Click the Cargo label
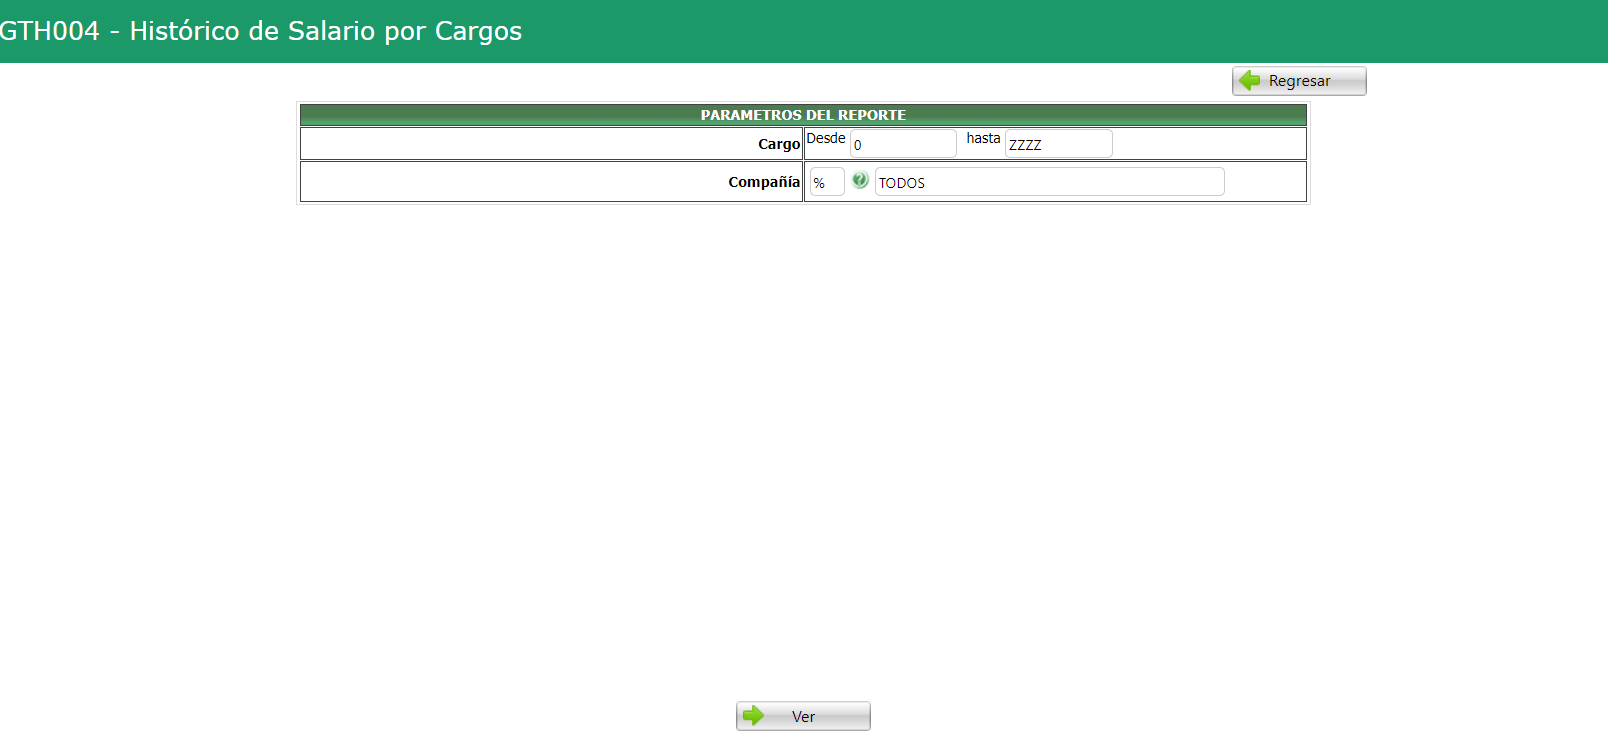The image size is (1608, 751). pos(779,144)
